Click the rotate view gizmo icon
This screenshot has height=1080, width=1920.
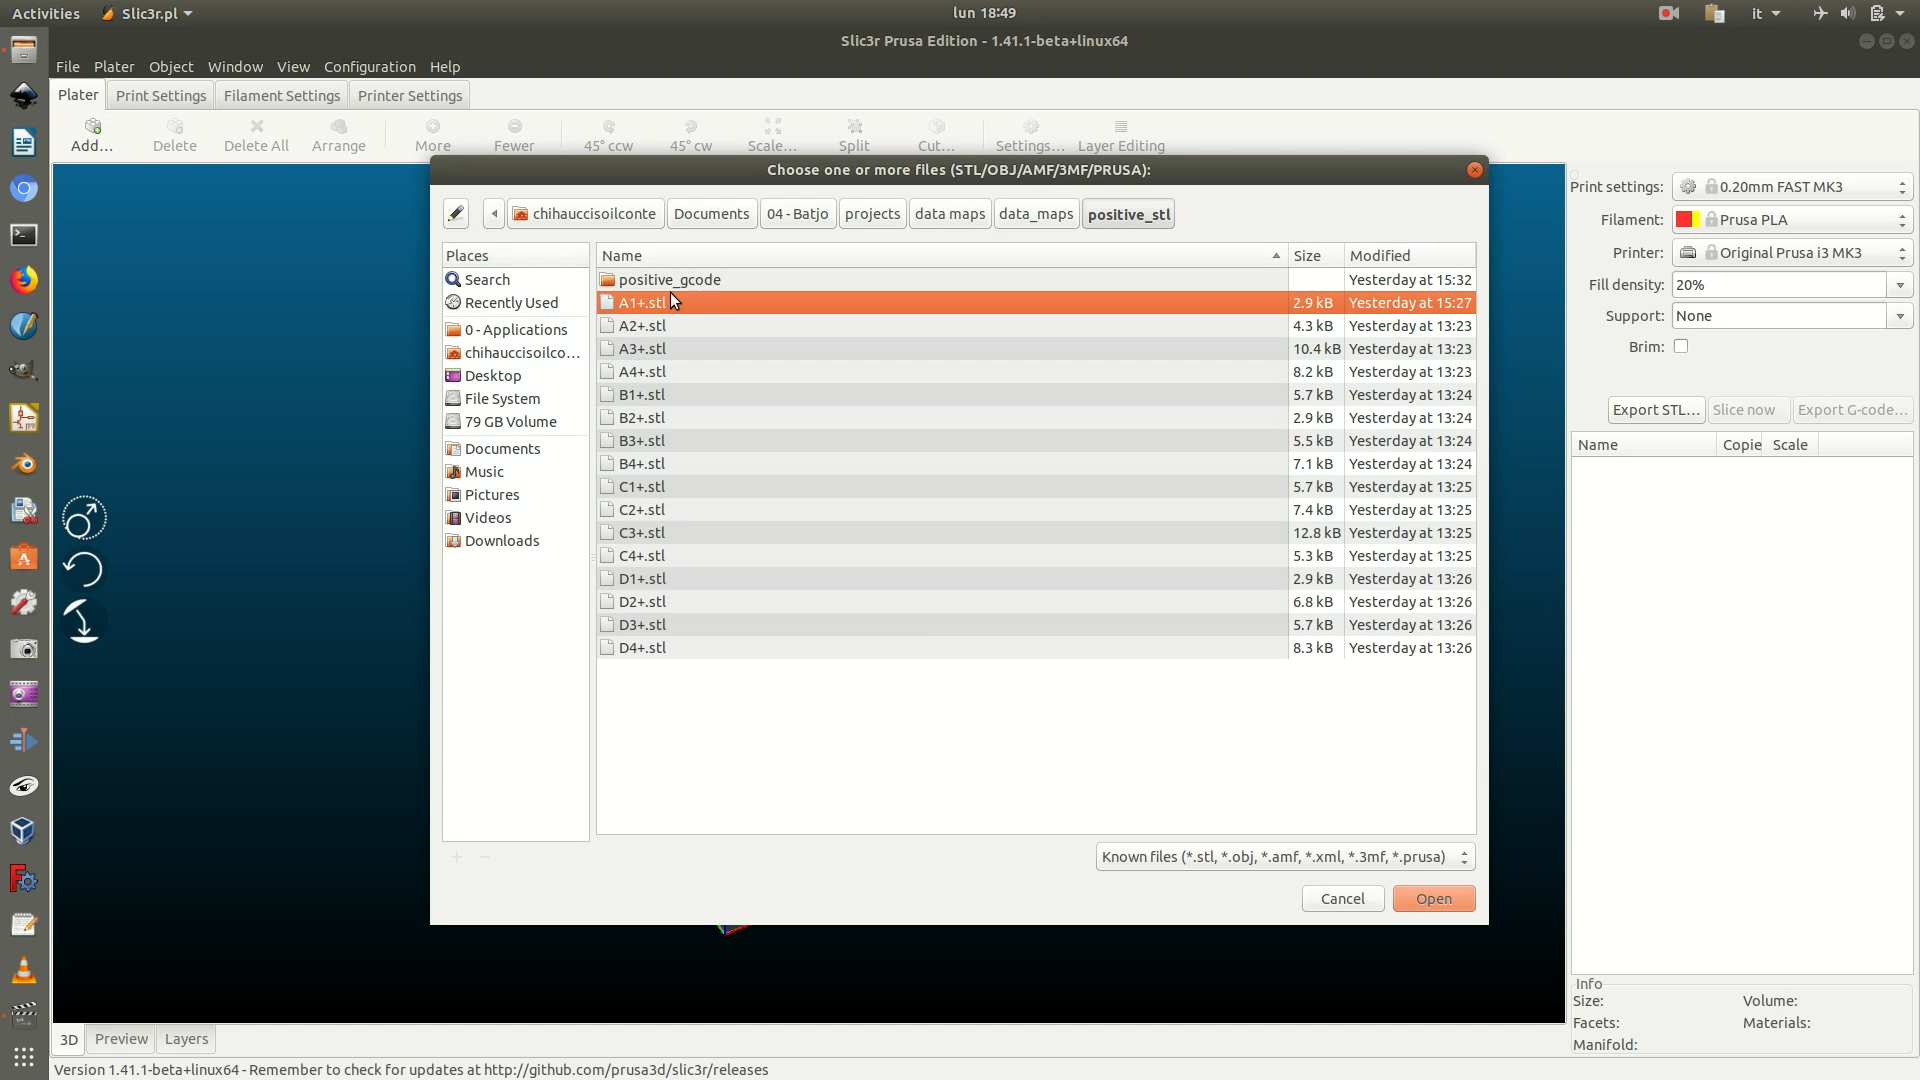(84, 519)
